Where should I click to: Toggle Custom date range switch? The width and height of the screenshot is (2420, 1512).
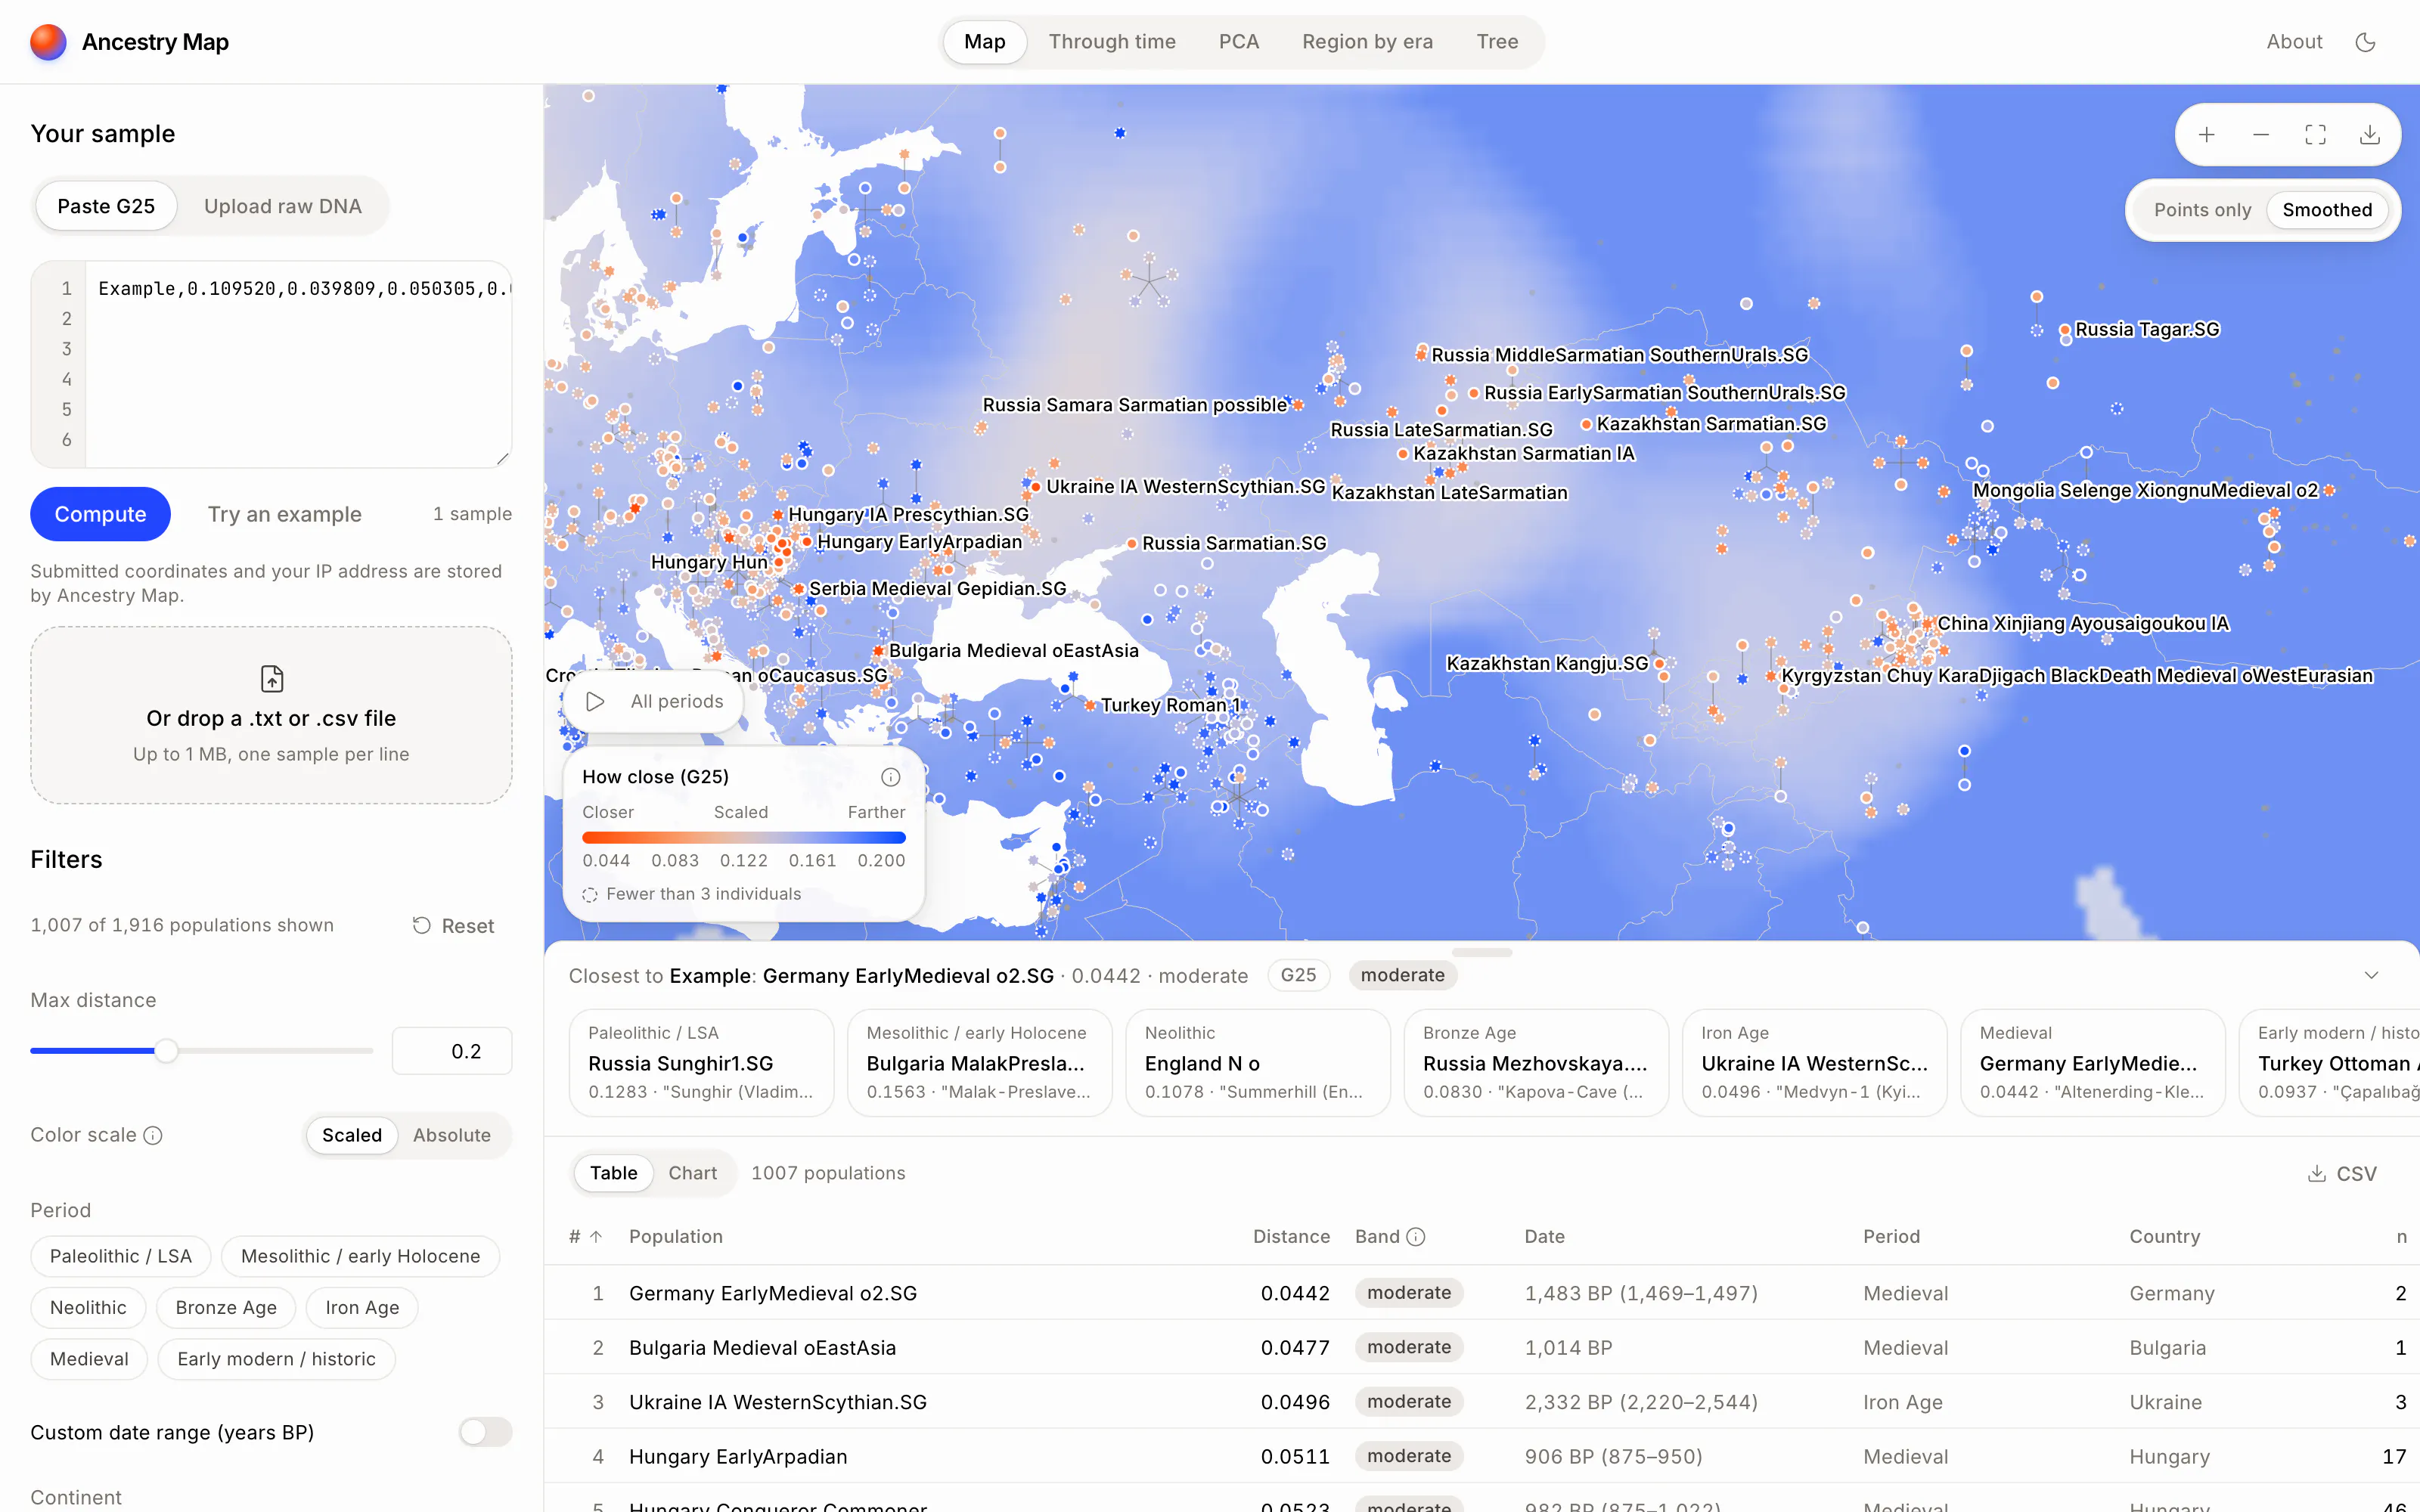(x=485, y=1432)
